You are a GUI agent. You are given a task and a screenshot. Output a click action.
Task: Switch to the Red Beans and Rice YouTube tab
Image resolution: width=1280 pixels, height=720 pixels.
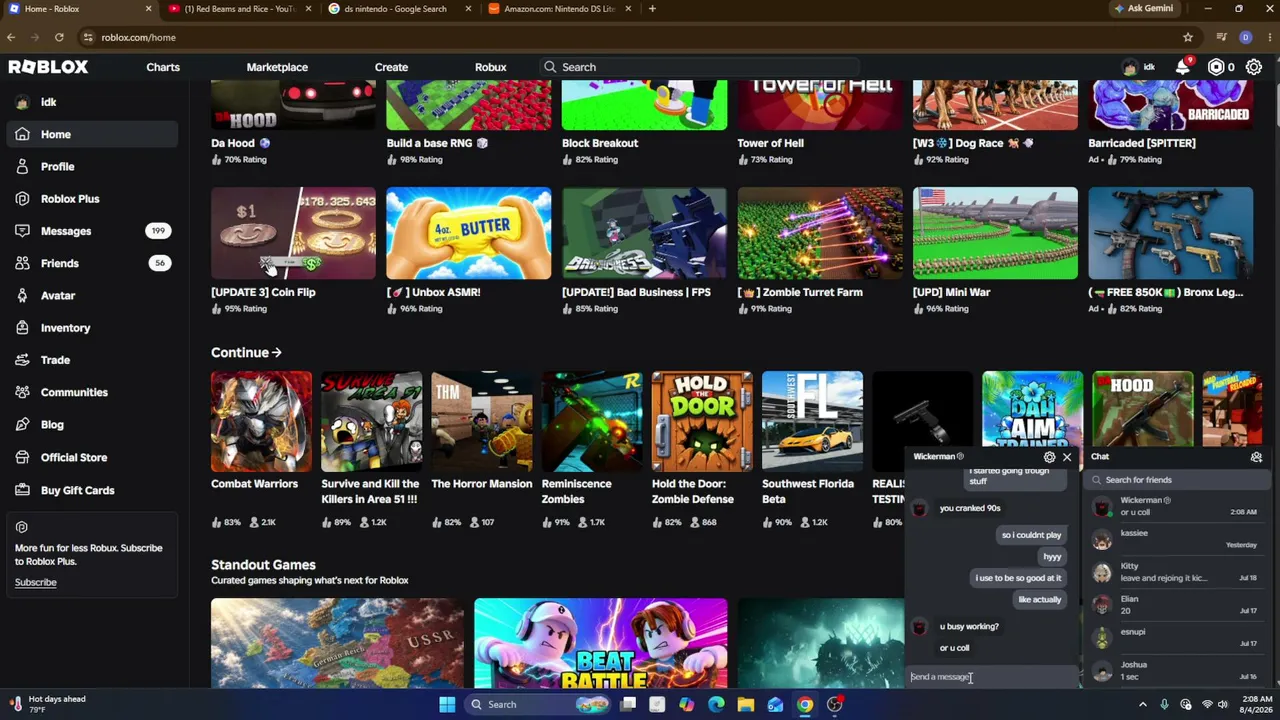238,9
